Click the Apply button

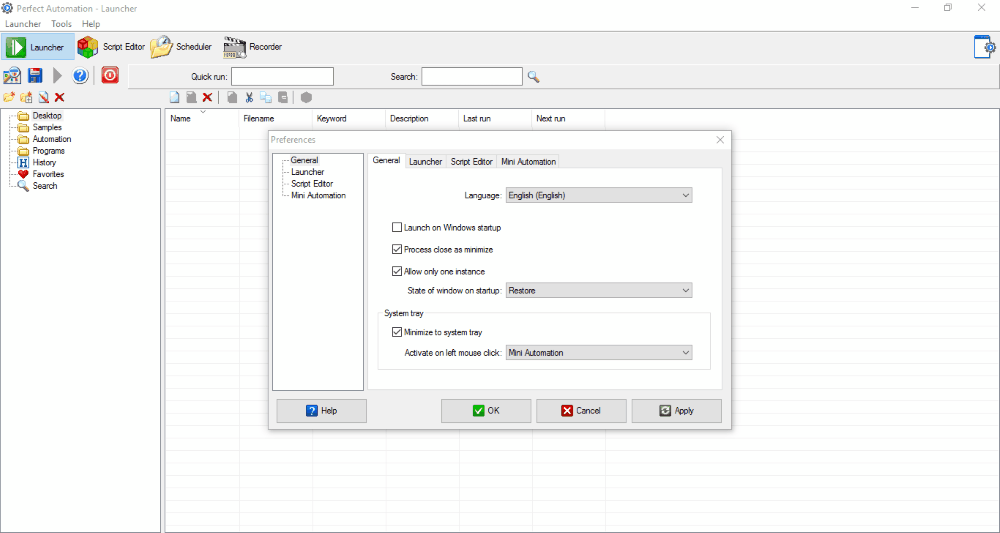[677, 411]
